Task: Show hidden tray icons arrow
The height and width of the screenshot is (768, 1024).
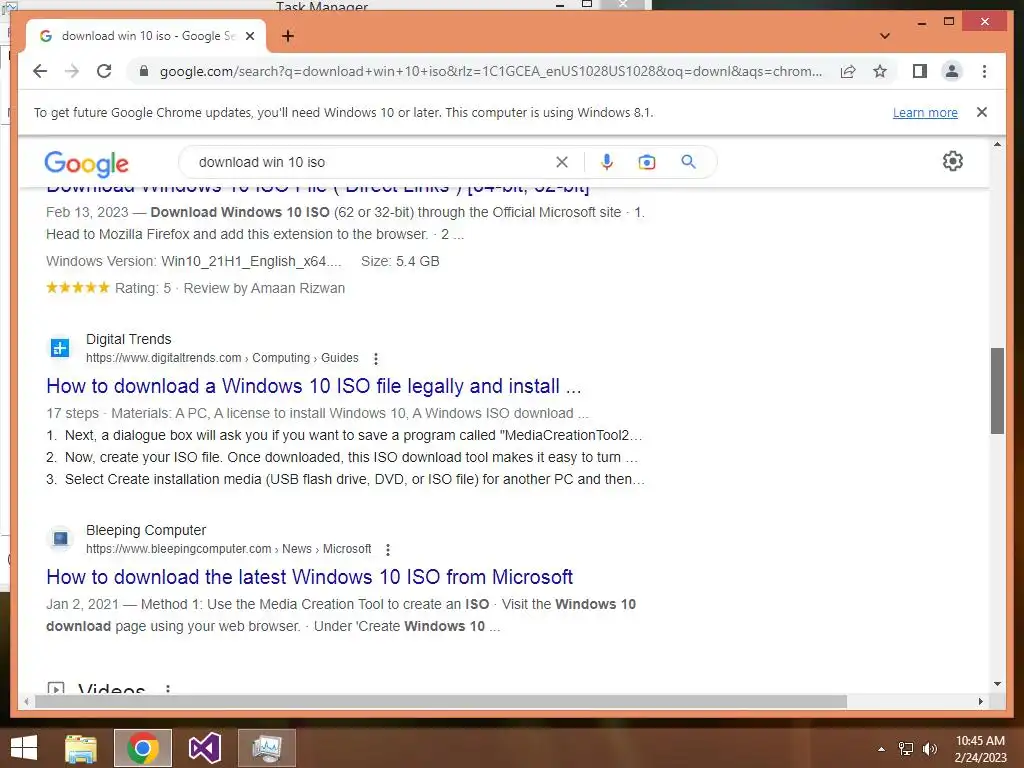Action: click(x=881, y=749)
